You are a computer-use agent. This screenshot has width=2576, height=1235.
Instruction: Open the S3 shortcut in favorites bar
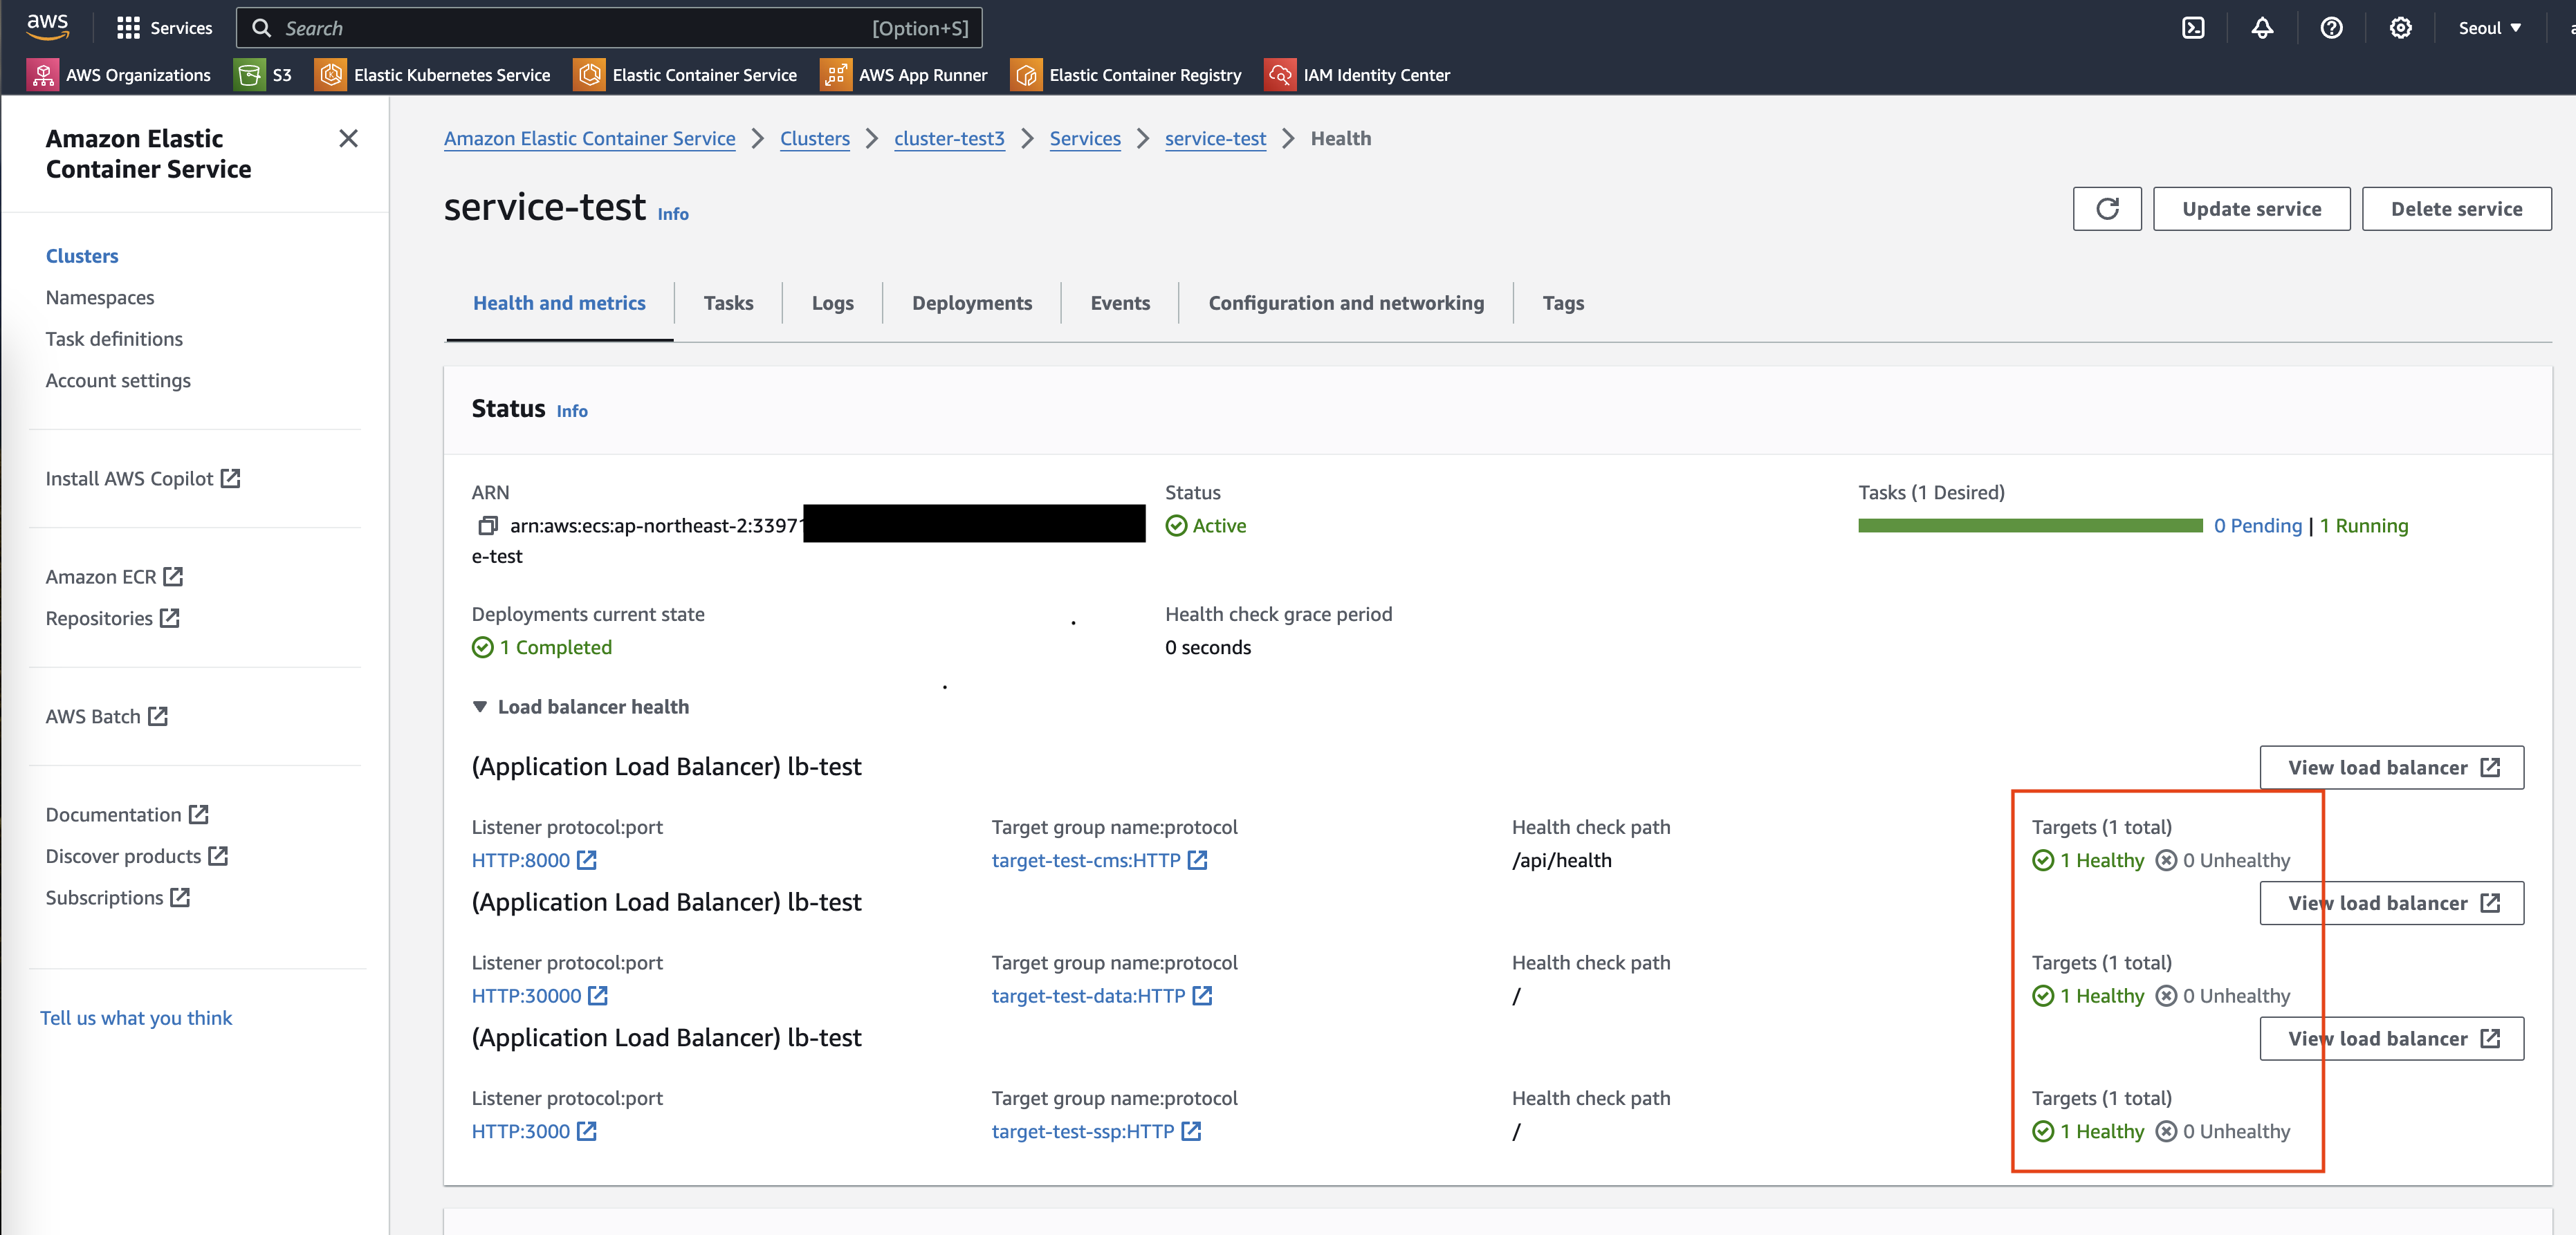(263, 75)
